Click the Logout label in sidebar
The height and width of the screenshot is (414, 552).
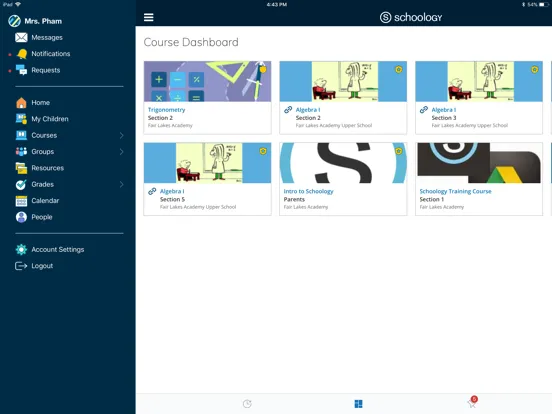42,266
